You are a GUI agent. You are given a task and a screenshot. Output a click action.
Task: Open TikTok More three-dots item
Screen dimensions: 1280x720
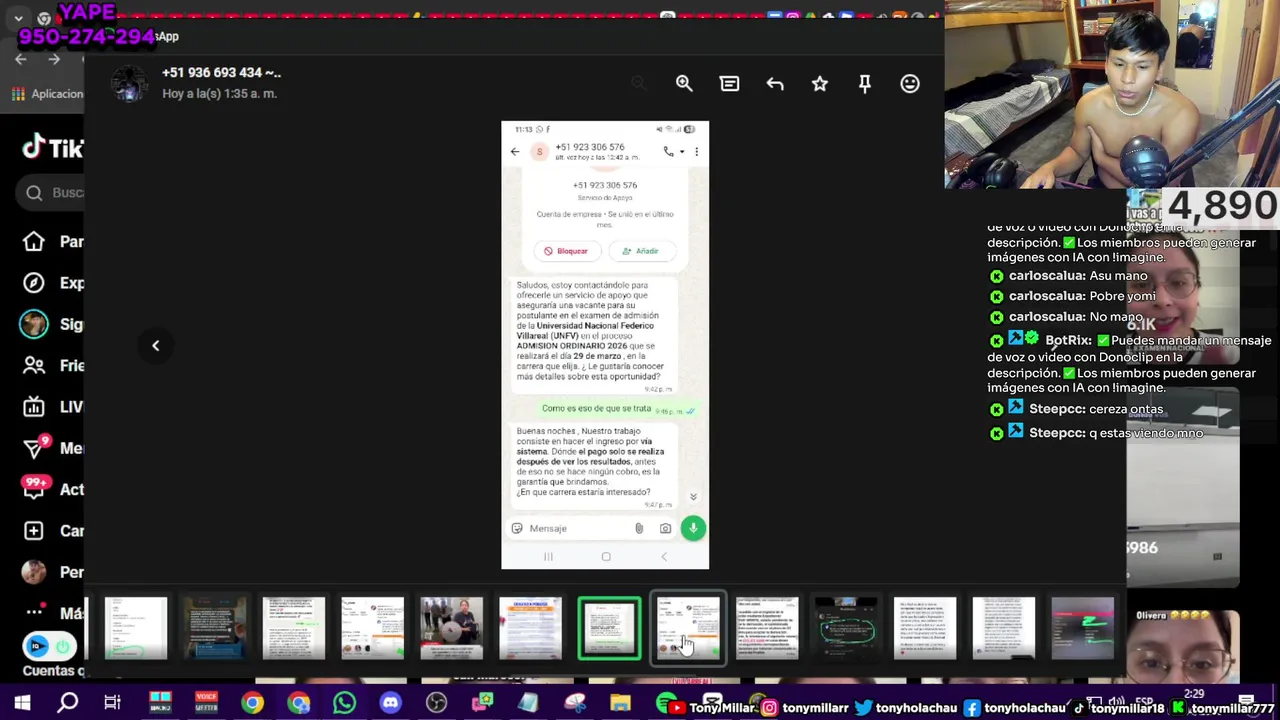tap(34, 612)
